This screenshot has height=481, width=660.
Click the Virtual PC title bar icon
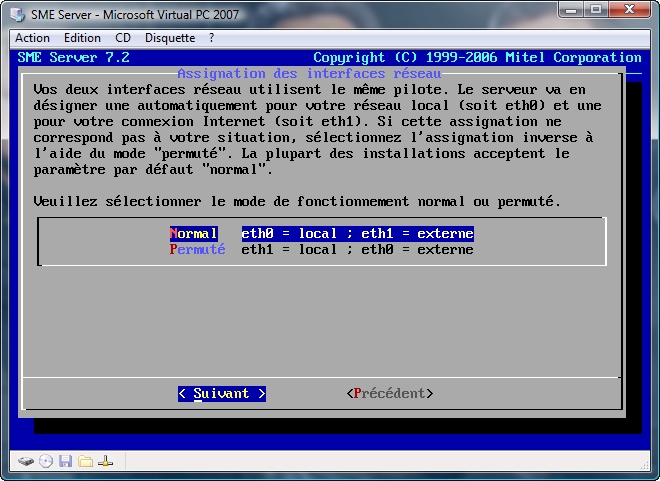pos(18,15)
